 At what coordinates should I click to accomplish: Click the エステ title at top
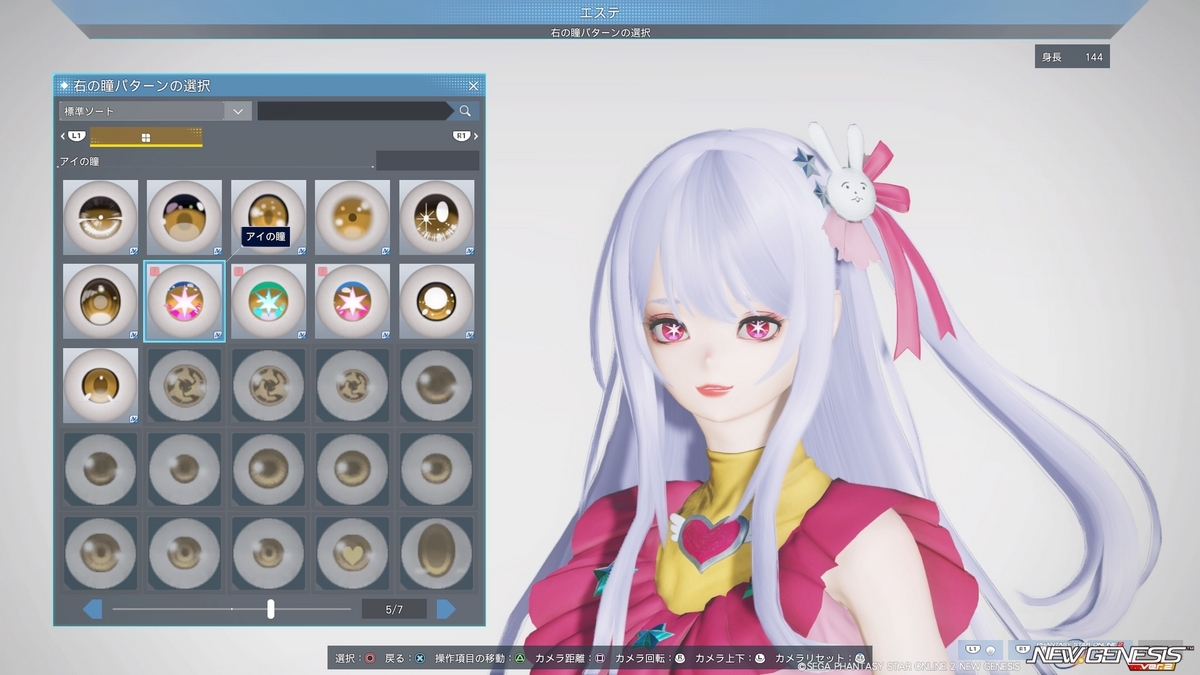point(600,12)
